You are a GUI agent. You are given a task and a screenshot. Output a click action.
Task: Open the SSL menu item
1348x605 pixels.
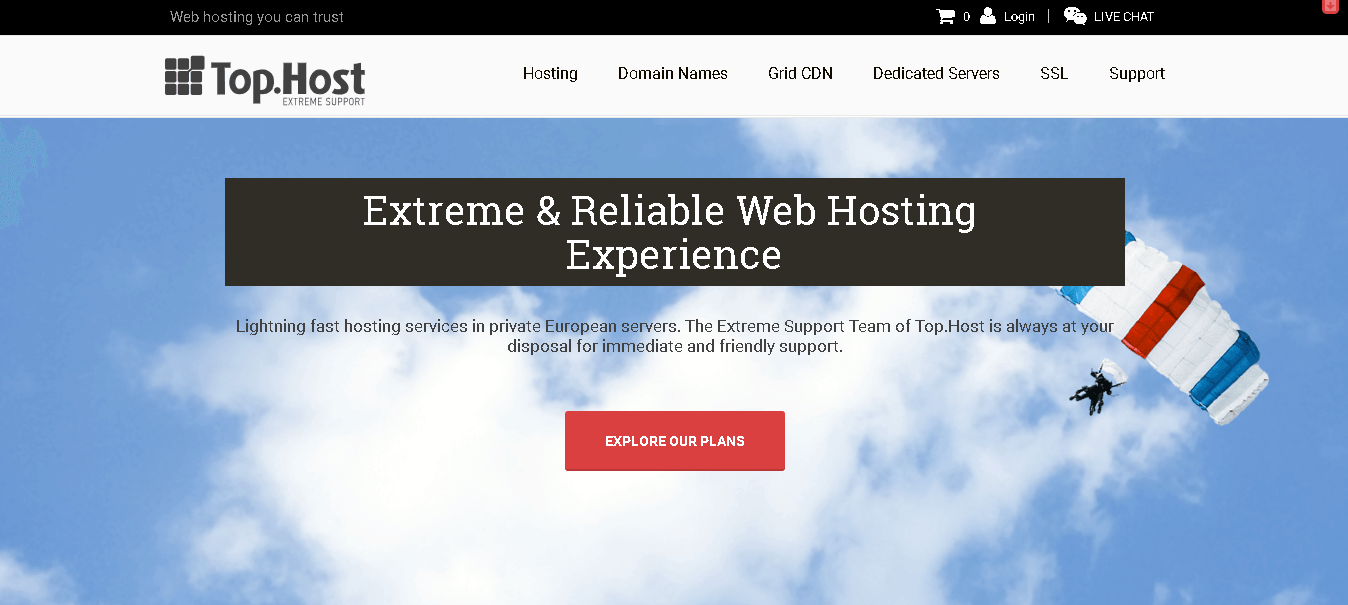[1054, 73]
